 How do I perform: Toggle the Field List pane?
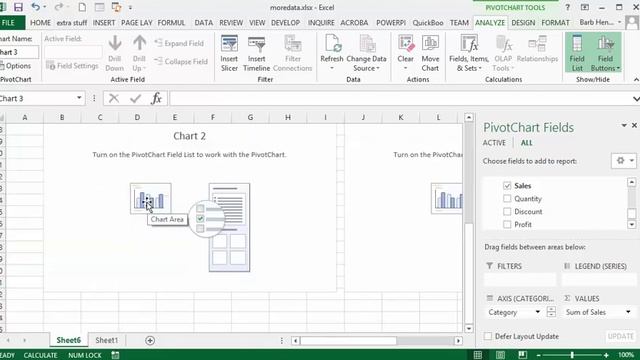(x=577, y=53)
